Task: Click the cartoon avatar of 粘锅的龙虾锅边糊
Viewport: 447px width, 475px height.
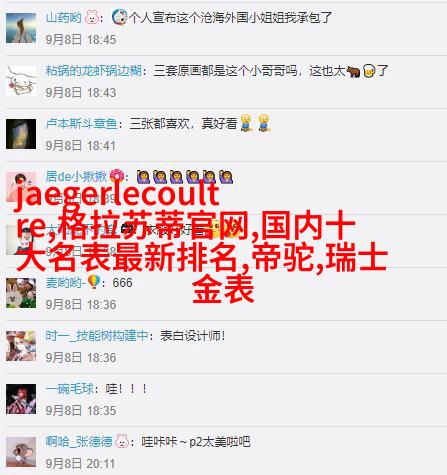Action: [21, 81]
